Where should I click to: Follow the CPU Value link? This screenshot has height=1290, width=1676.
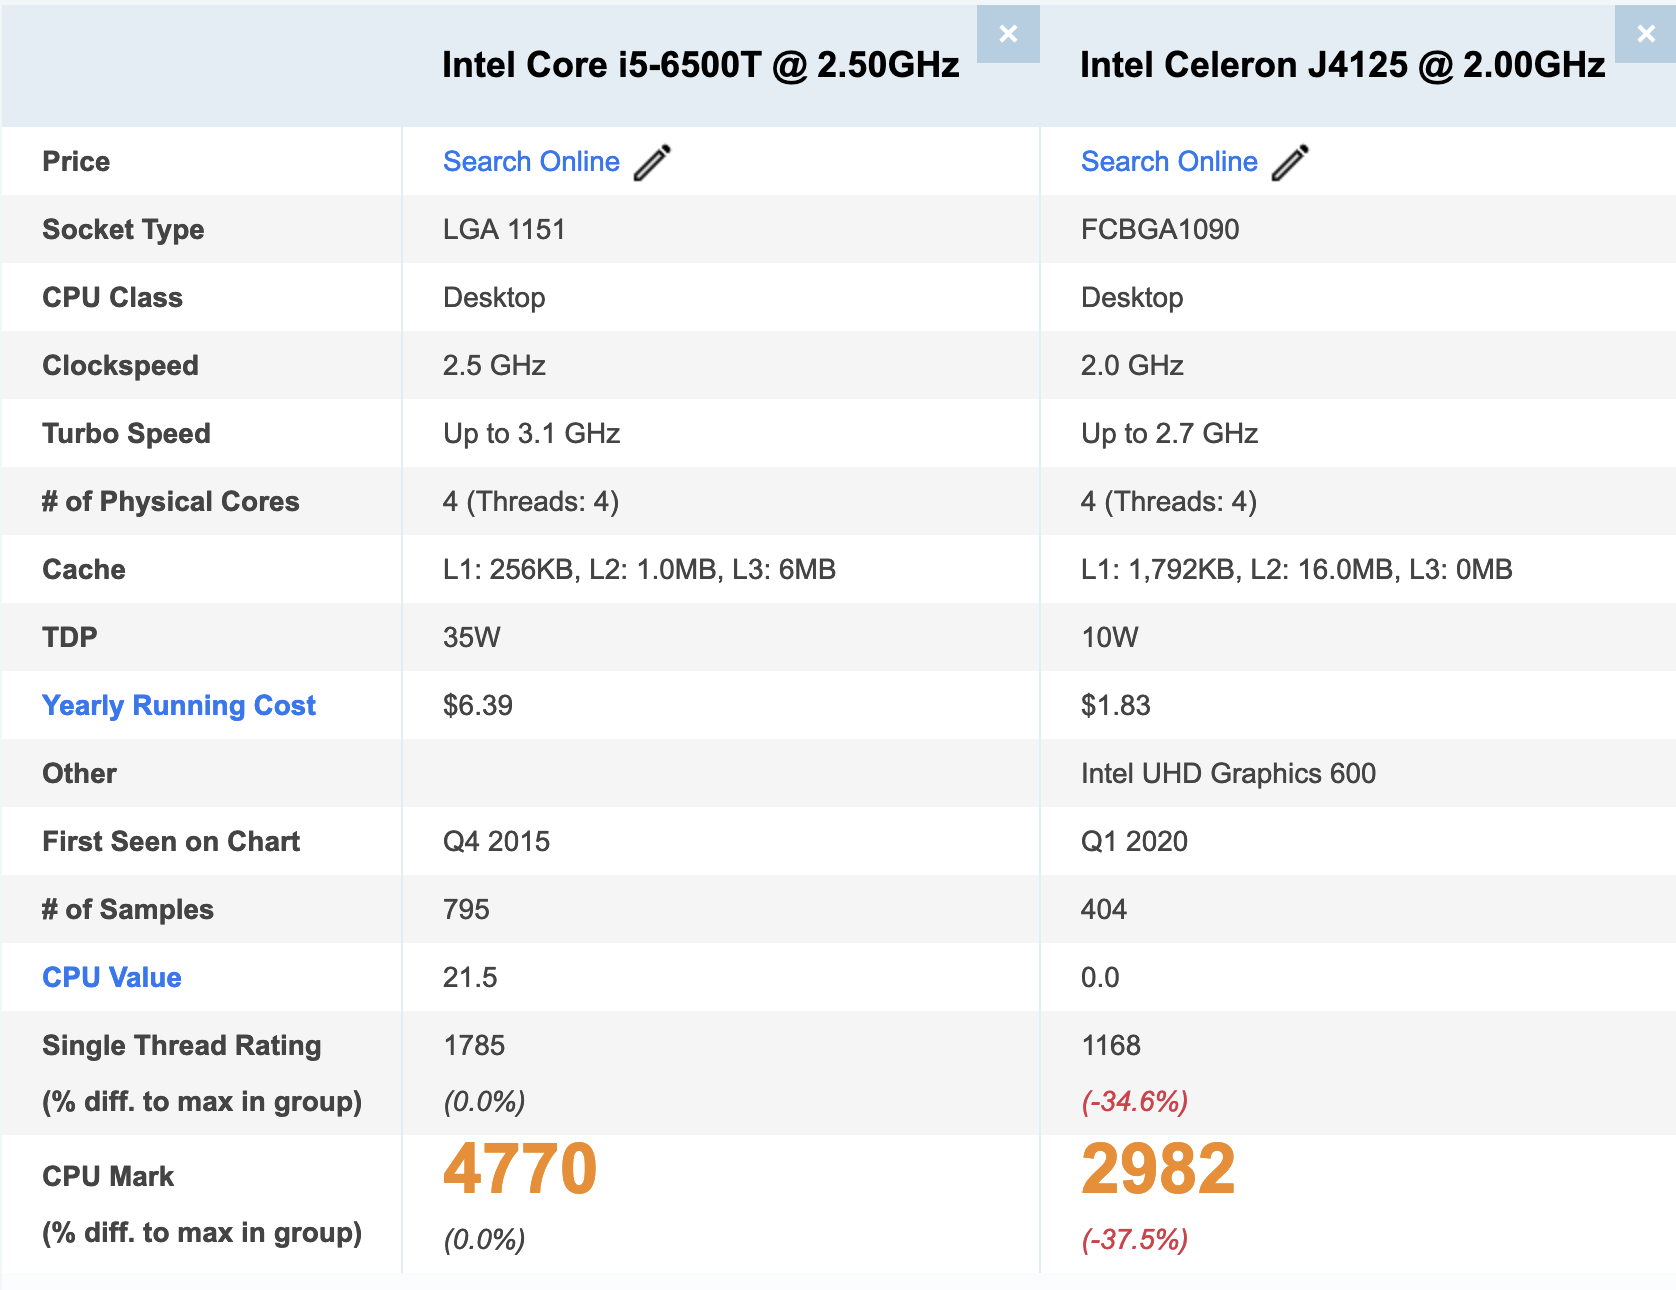112,978
